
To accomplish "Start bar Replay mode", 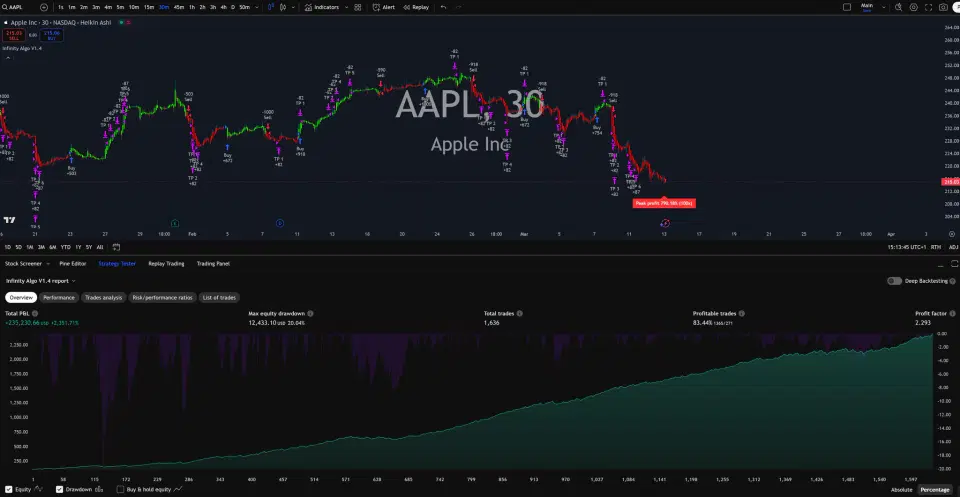I will [416, 7].
